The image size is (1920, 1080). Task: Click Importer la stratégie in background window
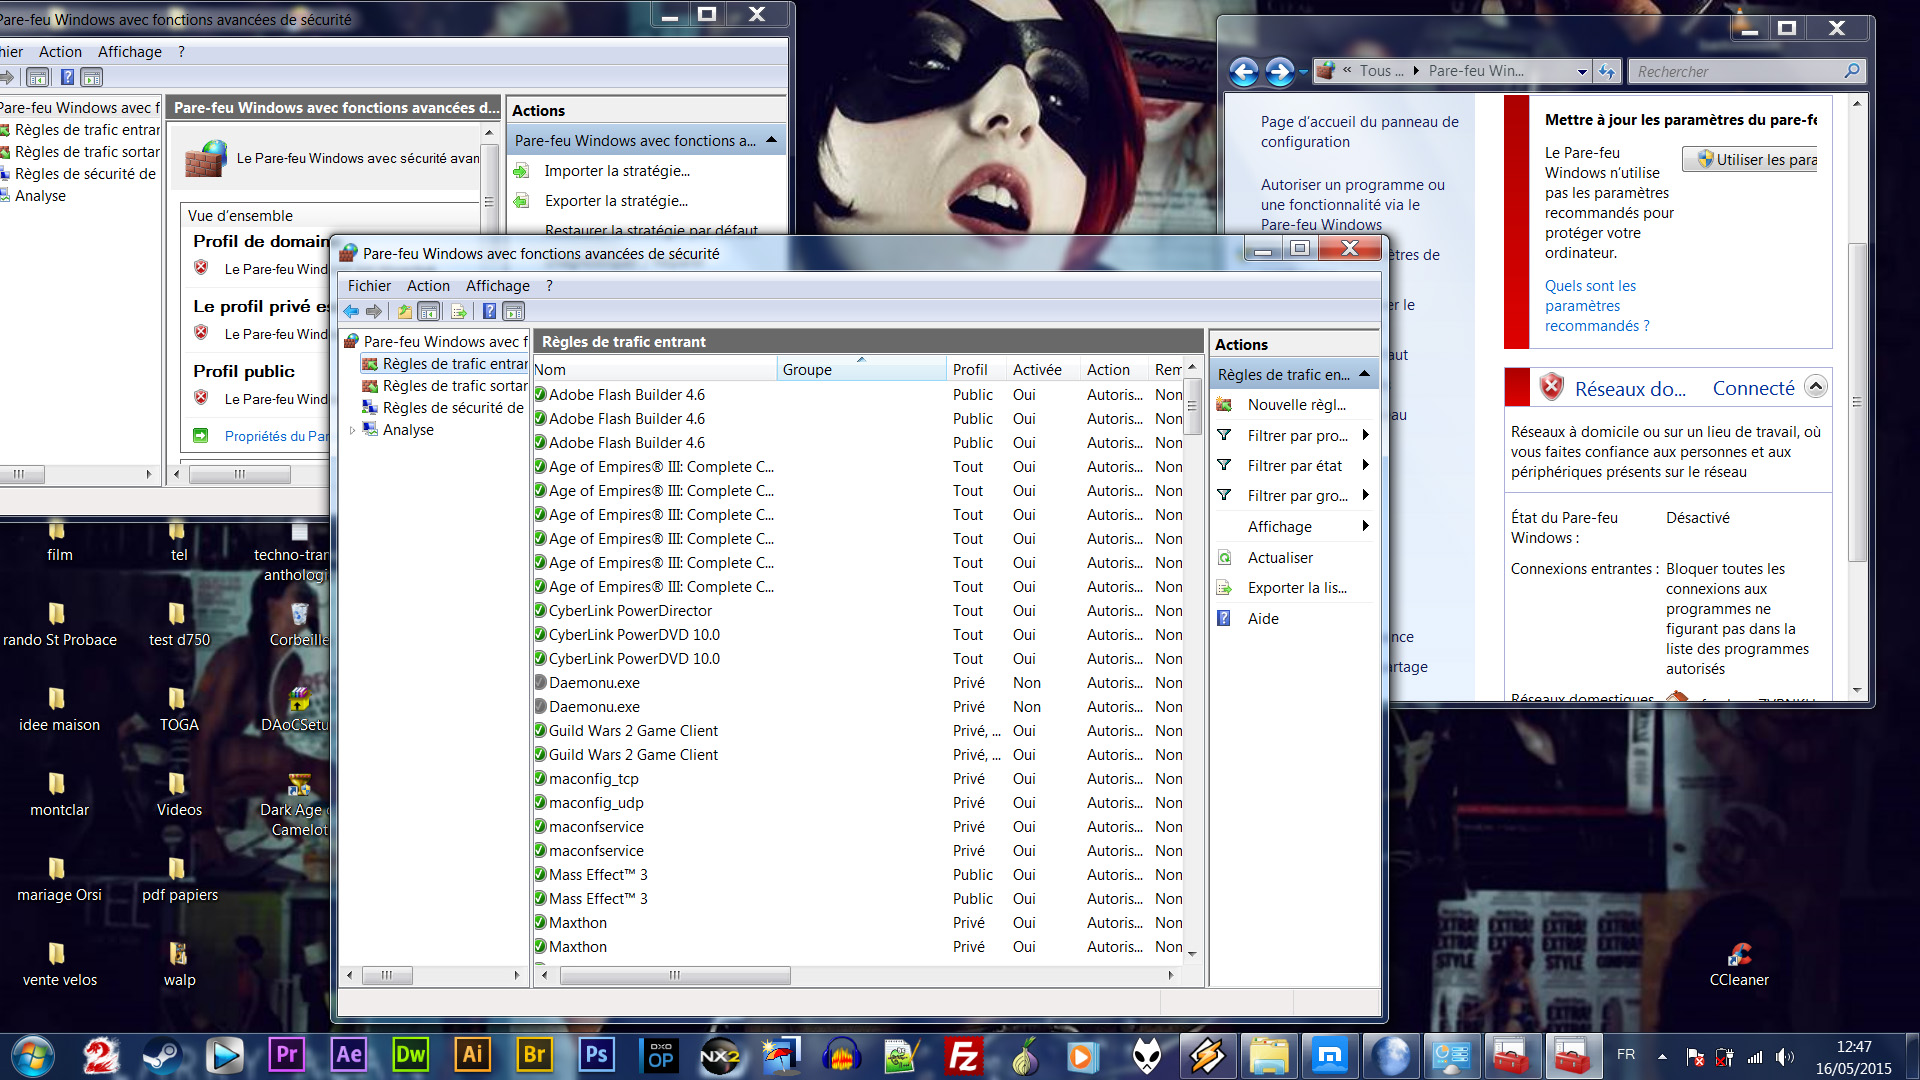click(617, 171)
